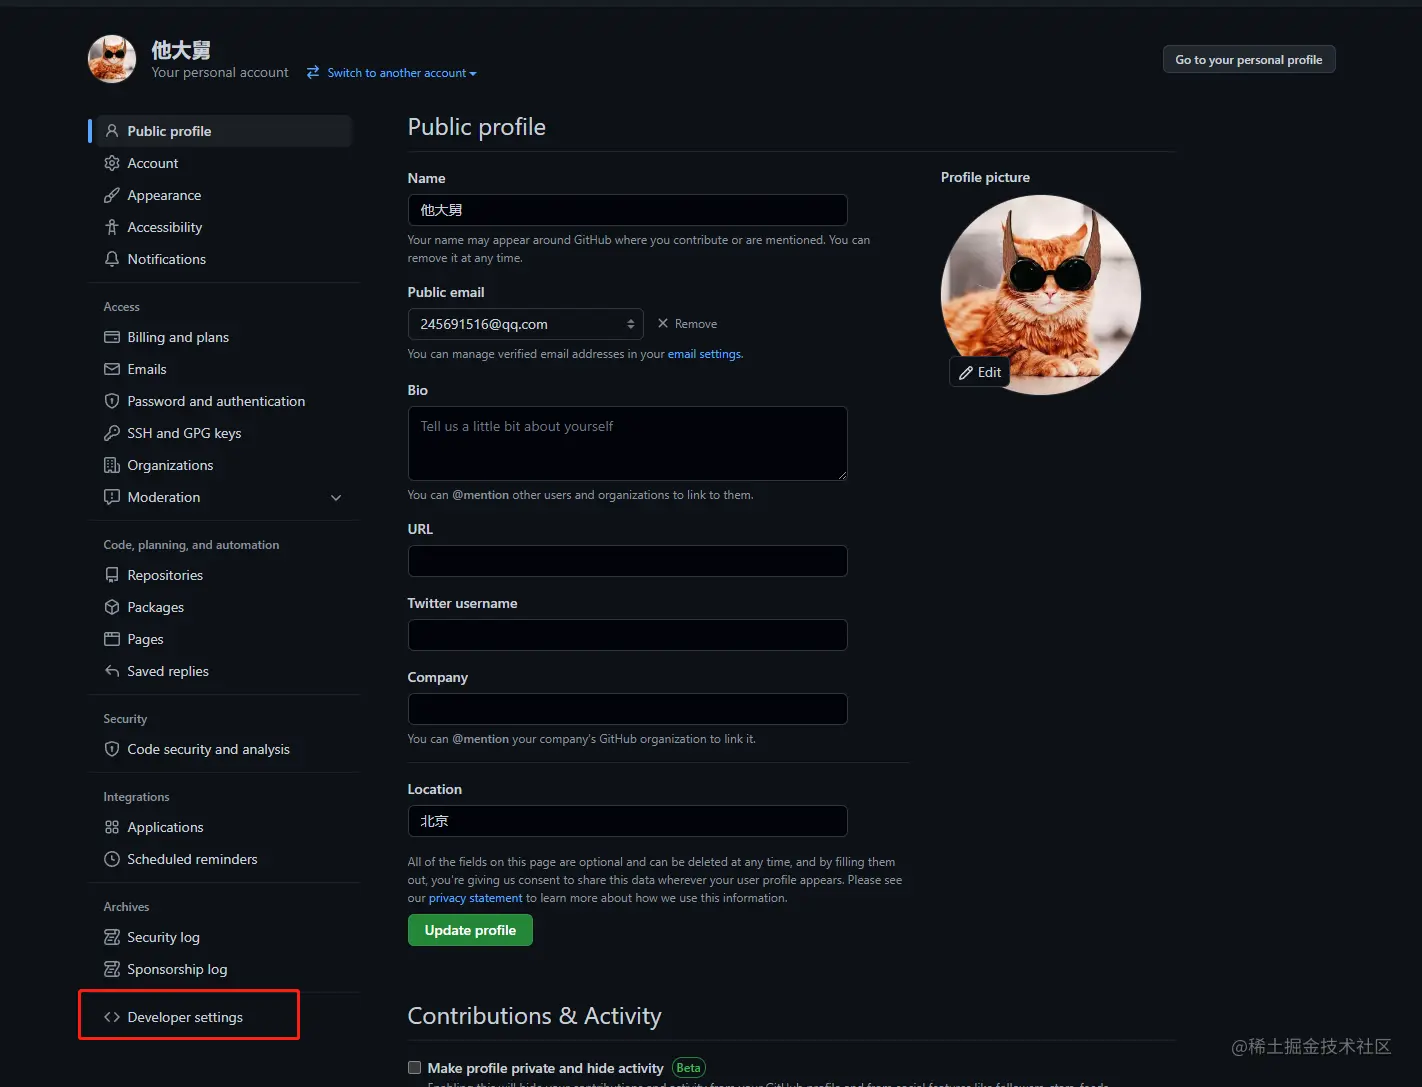The width and height of the screenshot is (1422, 1087).
Task: Click the log icon beside Sponsorship log
Action: [112, 969]
